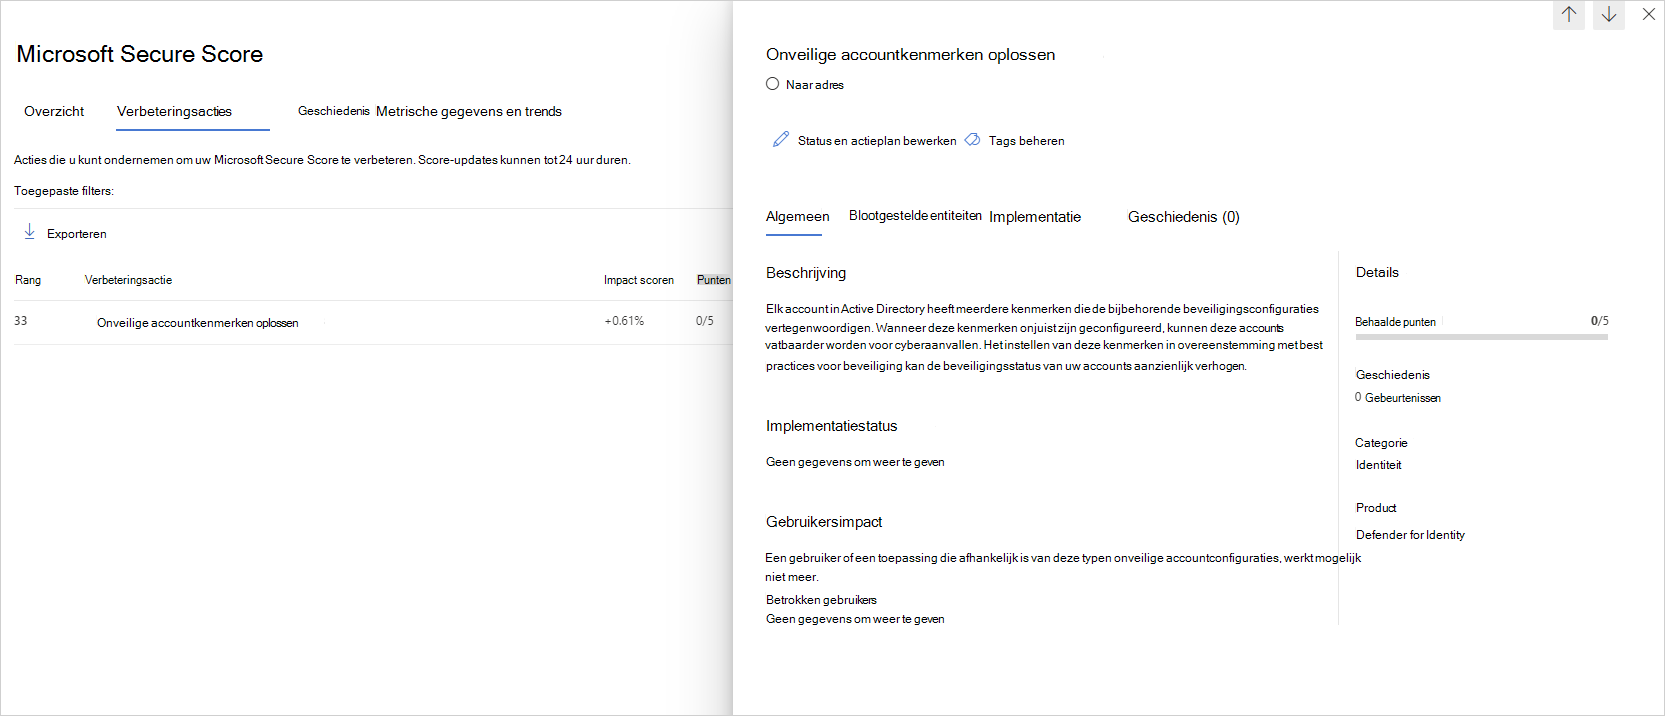Open the Verbeteringsacties tab

pyautogui.click(x=174, y=111)
